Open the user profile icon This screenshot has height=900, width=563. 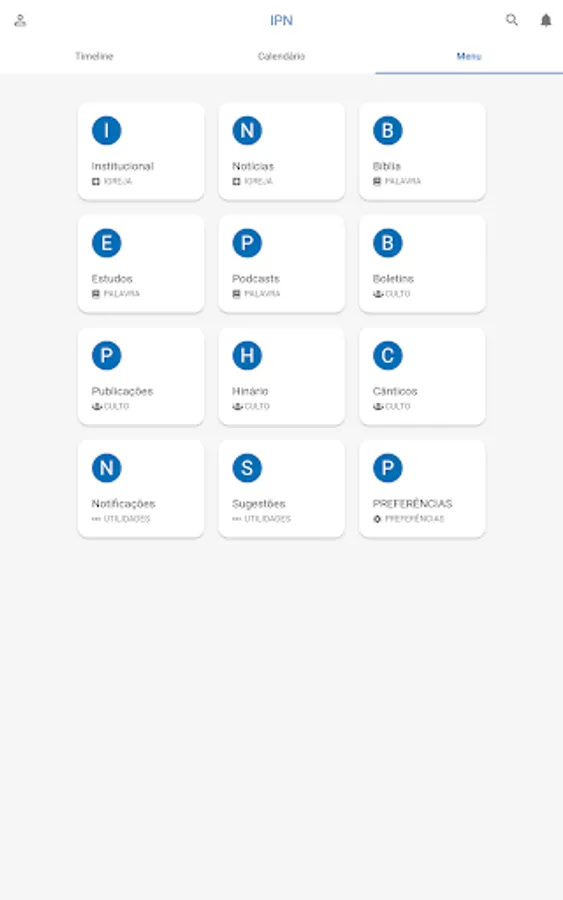click(20, 21)
